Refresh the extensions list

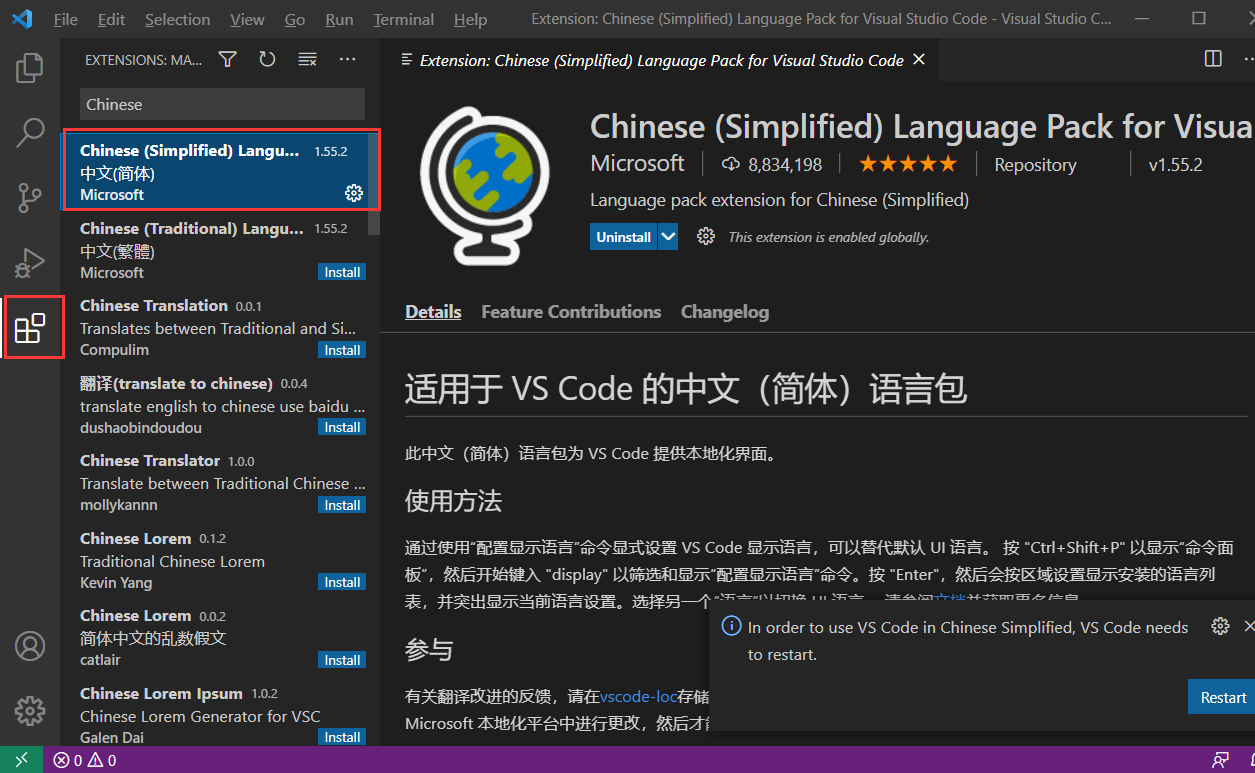(x=267, y=60)
